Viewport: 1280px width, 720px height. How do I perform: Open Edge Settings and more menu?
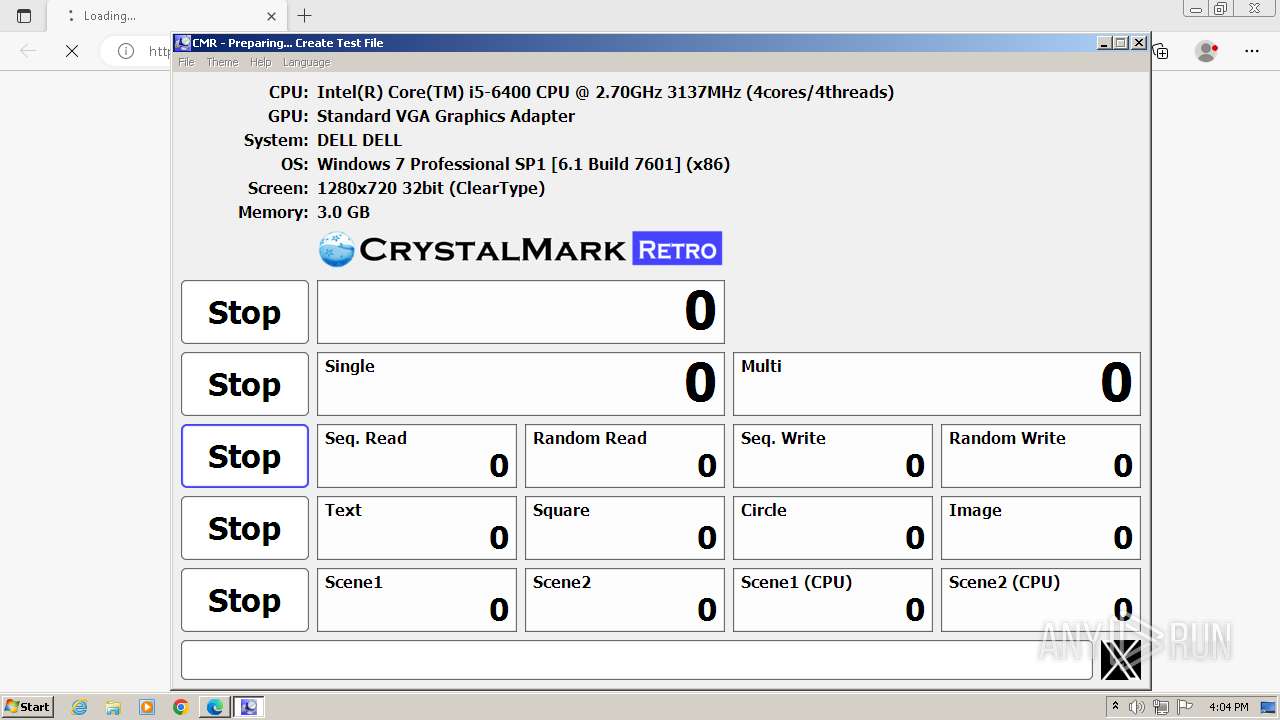tap(1252, 51)
